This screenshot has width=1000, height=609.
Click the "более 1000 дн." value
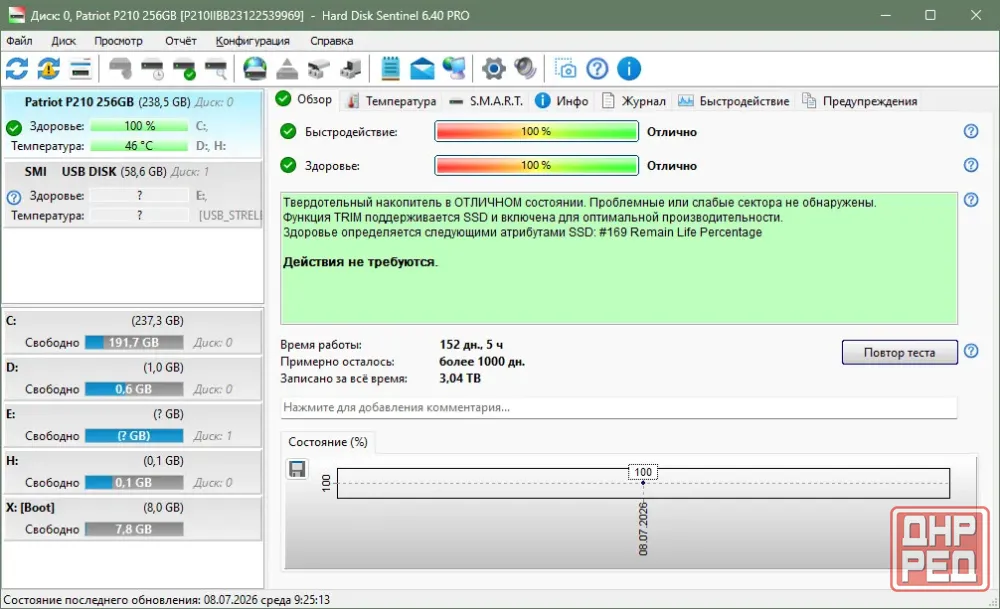click(x=482, y=362)
